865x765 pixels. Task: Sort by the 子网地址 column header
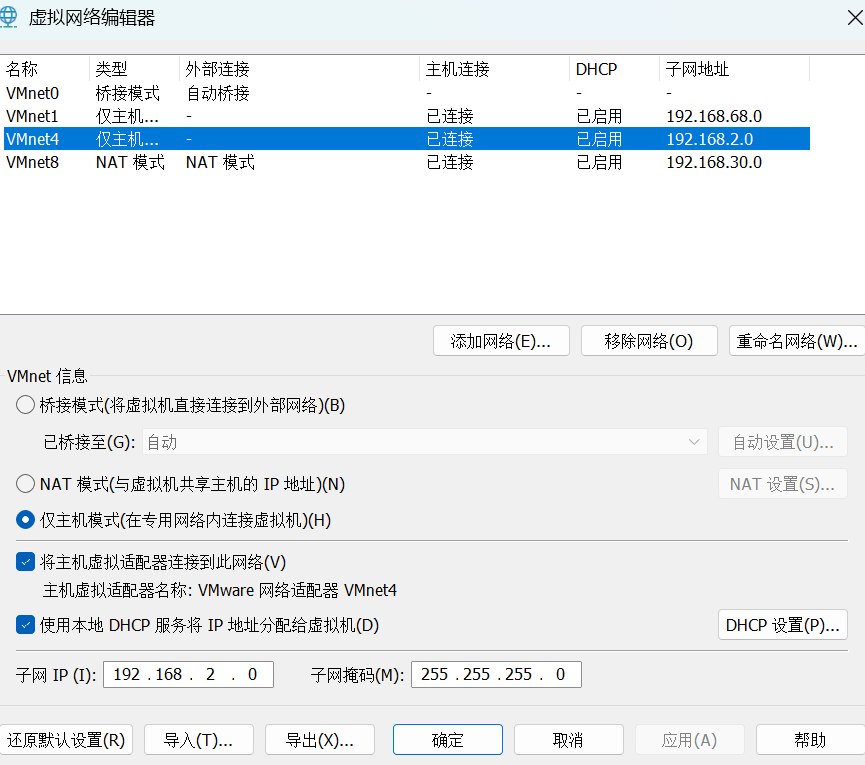point(735,69)
